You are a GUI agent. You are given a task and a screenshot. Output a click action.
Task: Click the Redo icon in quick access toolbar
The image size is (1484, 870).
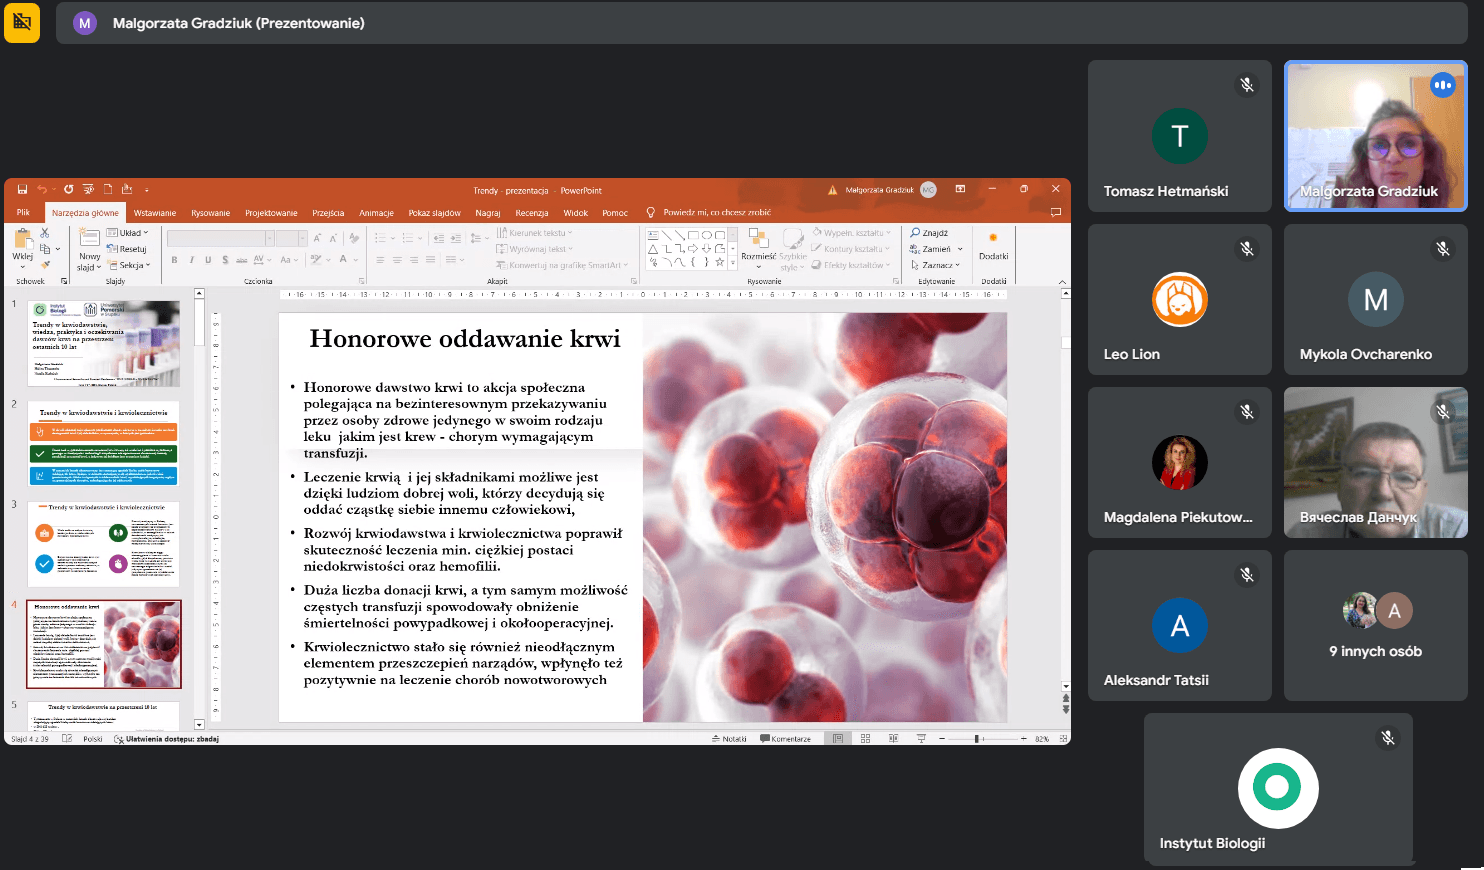coord(68,189)
